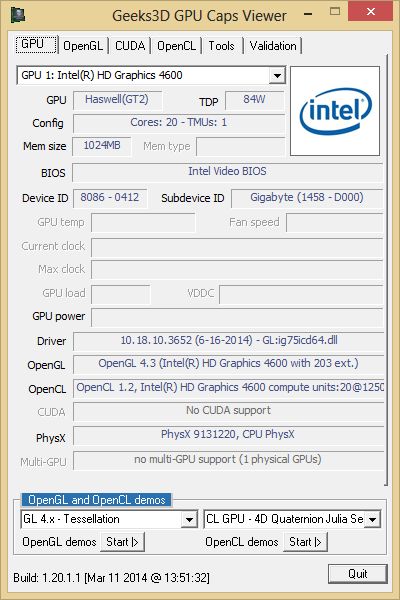Open the CUDA tab
The width and height of the screenshot is (400, 600).
[130, 46]
